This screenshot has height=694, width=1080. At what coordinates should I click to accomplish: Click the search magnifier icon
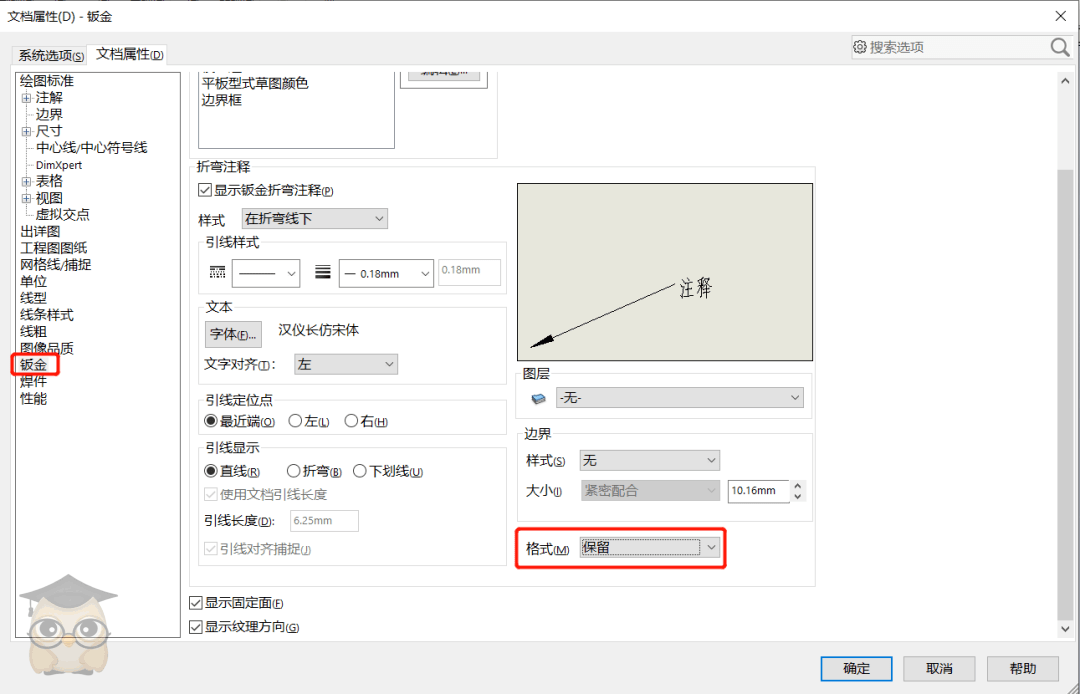1060,47
